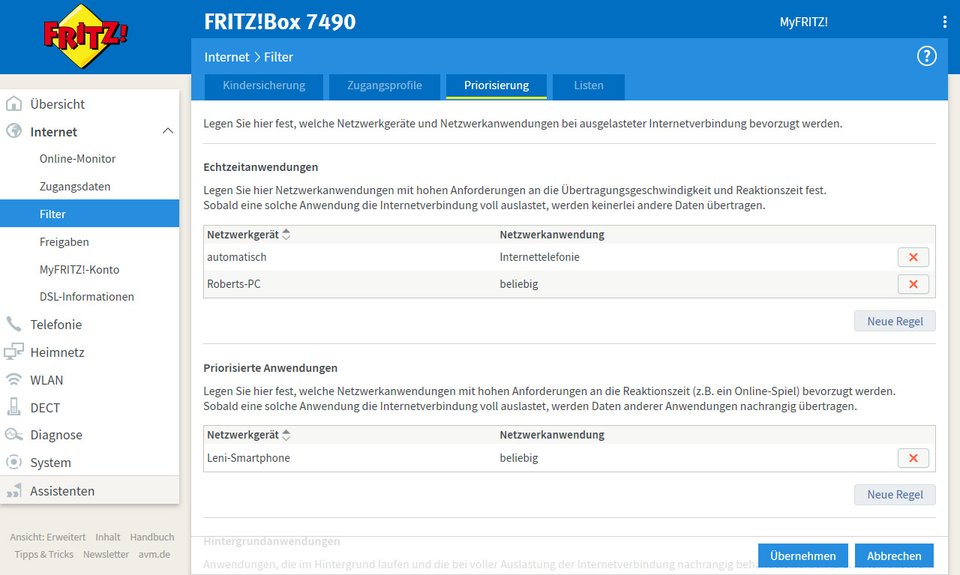Add Neue Regel under Priorisierte Anwendungen
Viewport: 960px width, 575px height.
[894, 495]
